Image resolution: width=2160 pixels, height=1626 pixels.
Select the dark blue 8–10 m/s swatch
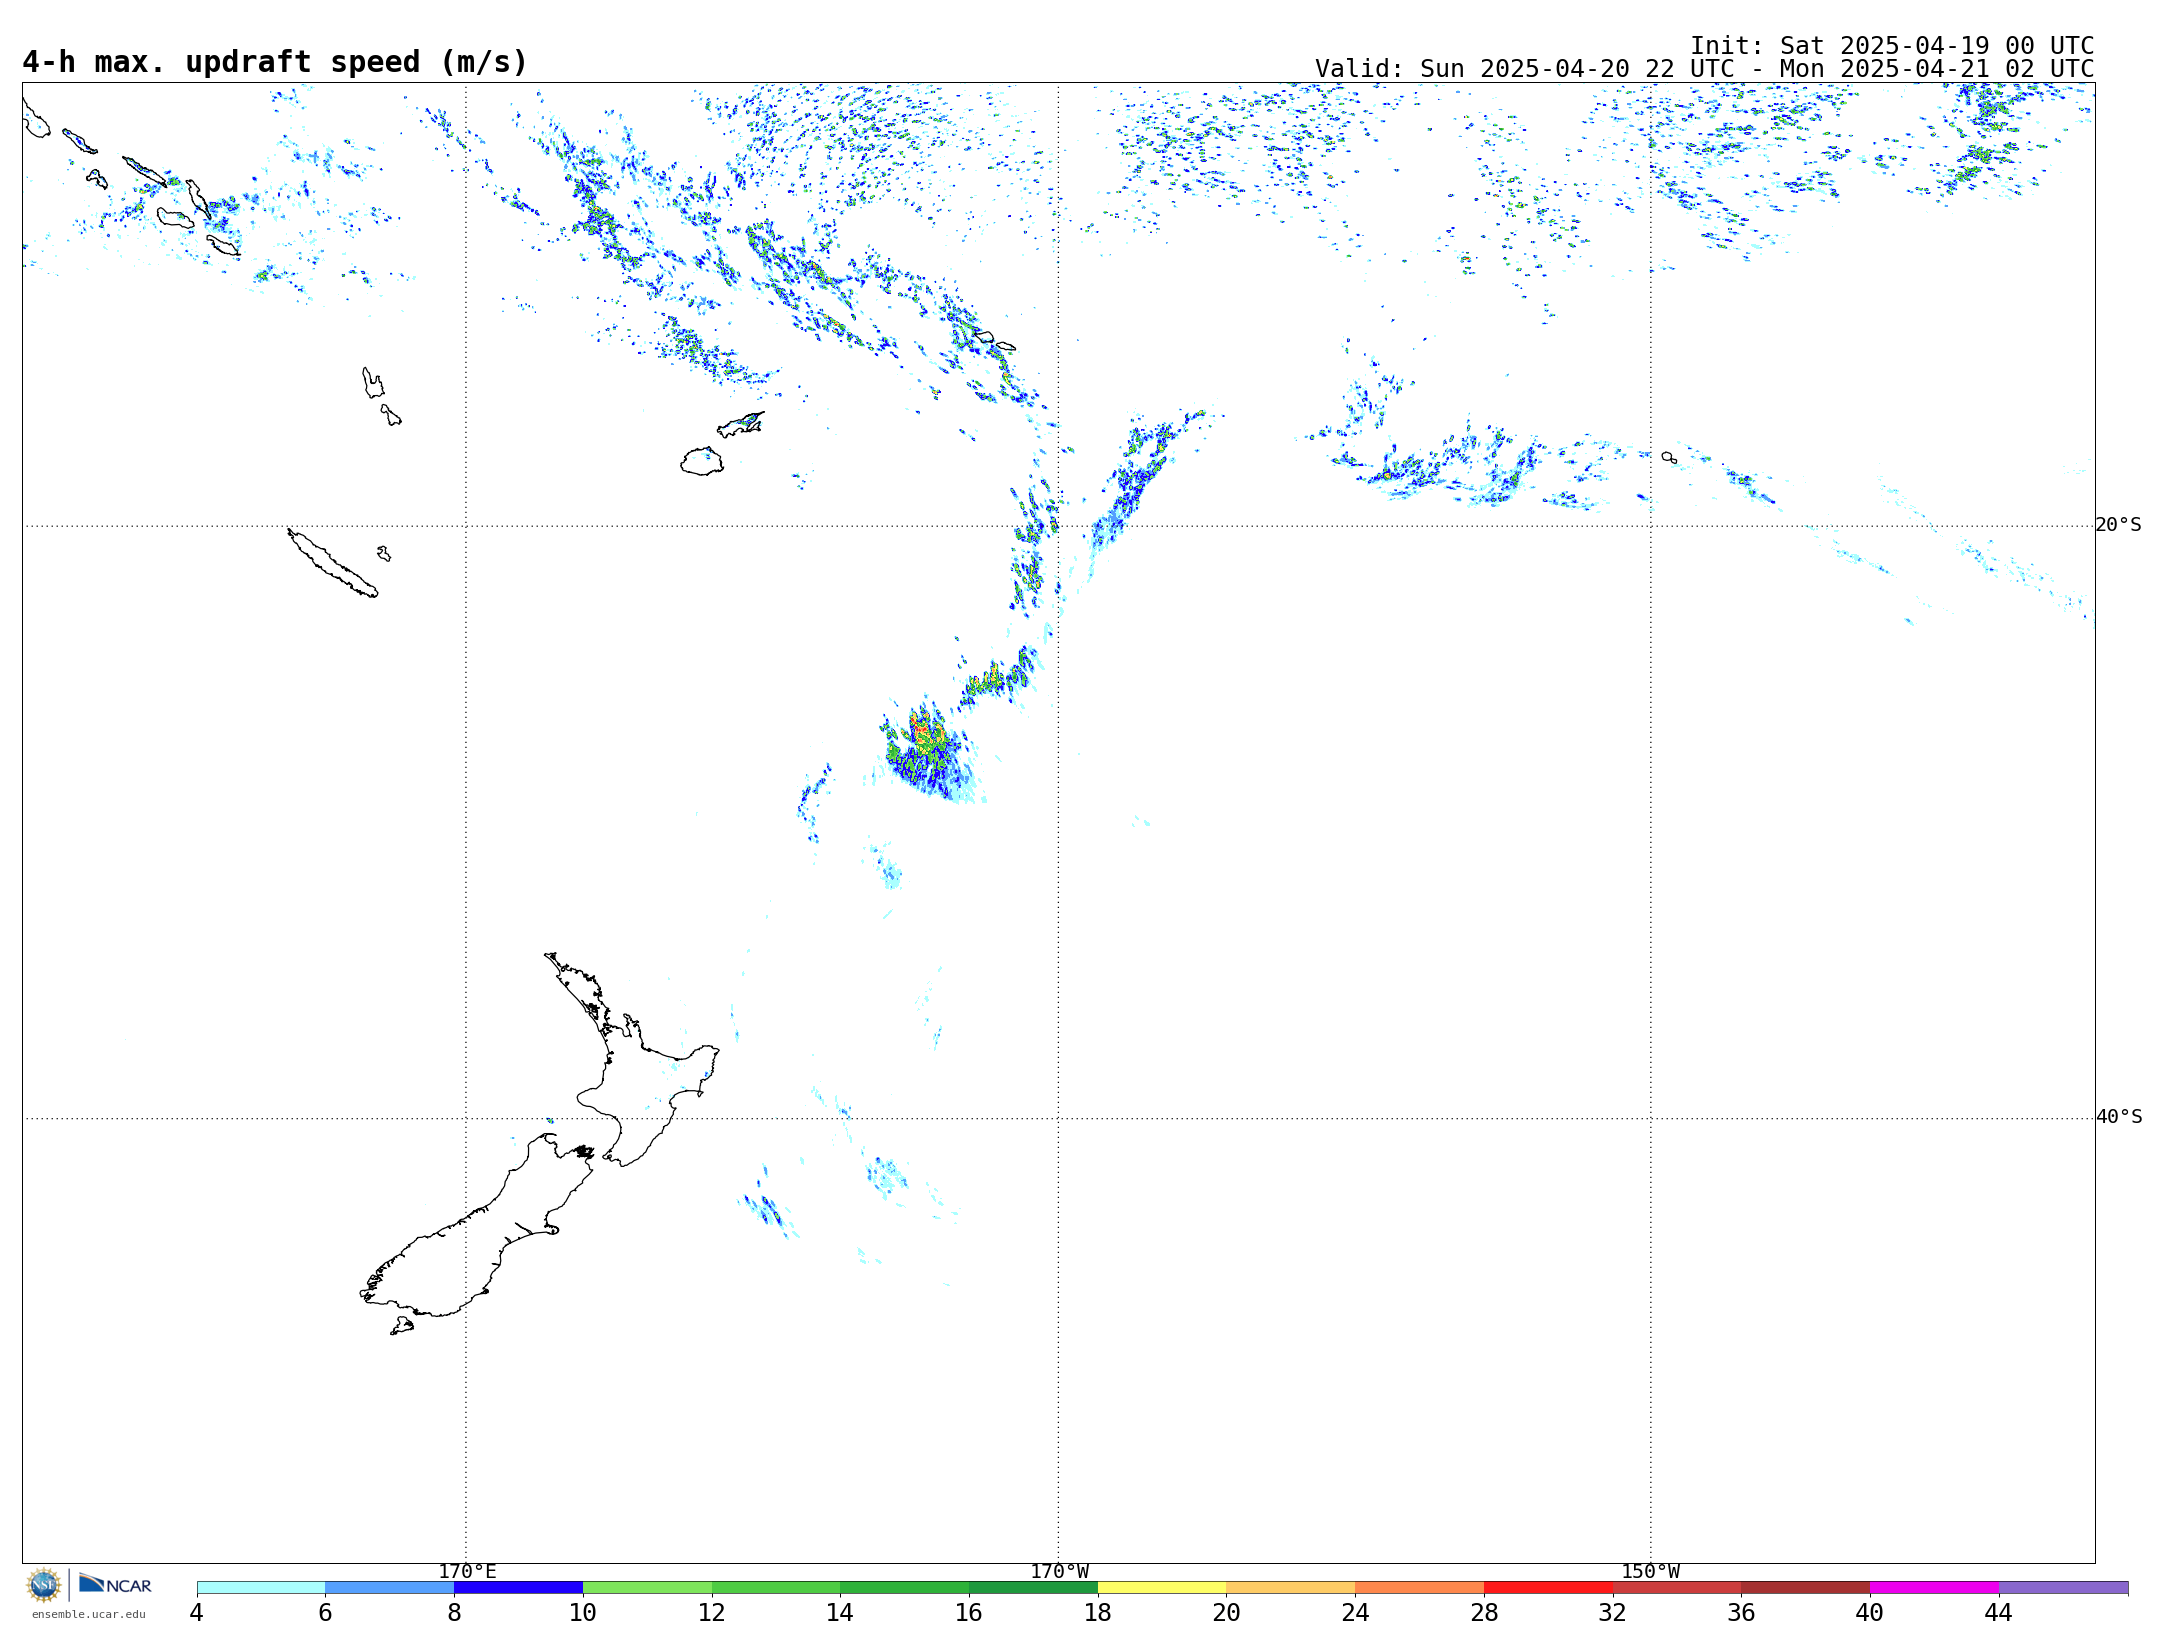point(518,1587)
